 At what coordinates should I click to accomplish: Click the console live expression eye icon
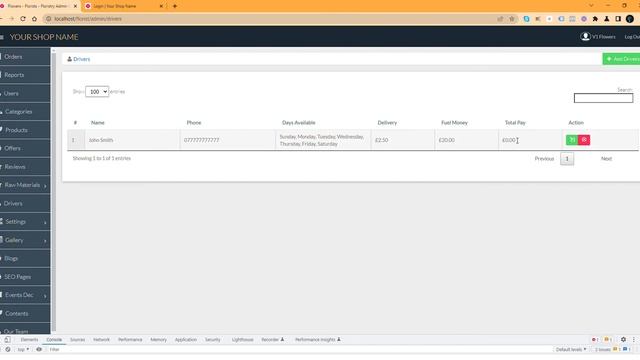pos(39,349)
